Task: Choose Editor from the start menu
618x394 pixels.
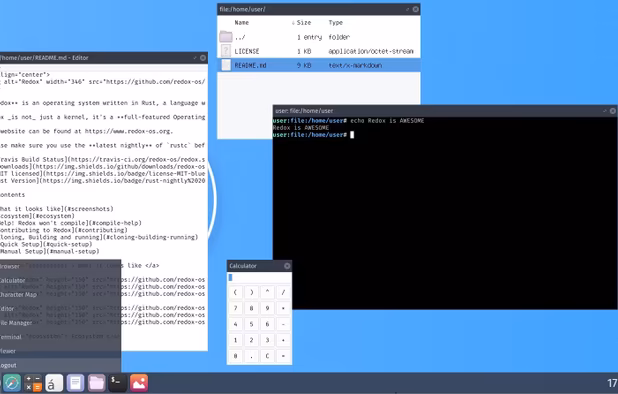Action: (x=60, y=309)
